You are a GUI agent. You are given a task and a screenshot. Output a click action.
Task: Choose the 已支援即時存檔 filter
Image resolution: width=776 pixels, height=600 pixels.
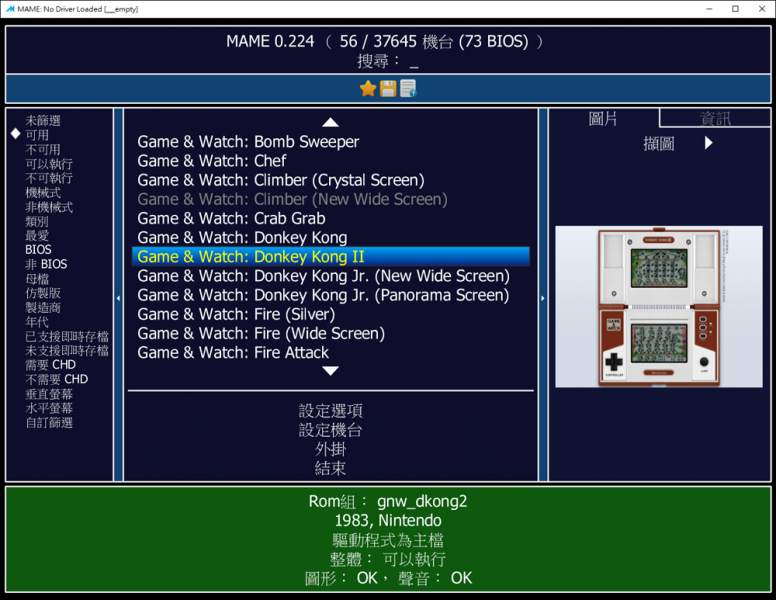[x=67, y=336]
